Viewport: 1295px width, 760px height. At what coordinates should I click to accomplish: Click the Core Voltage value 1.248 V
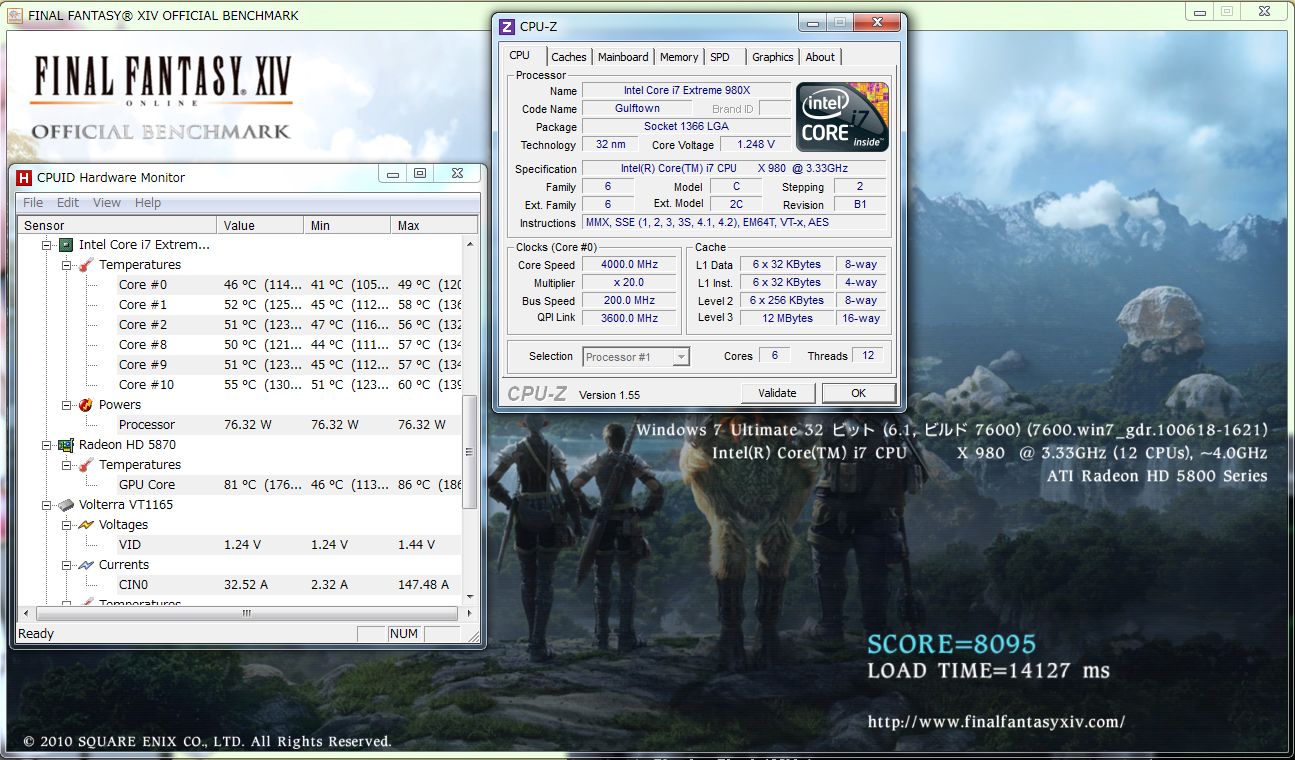coord(755,145)
